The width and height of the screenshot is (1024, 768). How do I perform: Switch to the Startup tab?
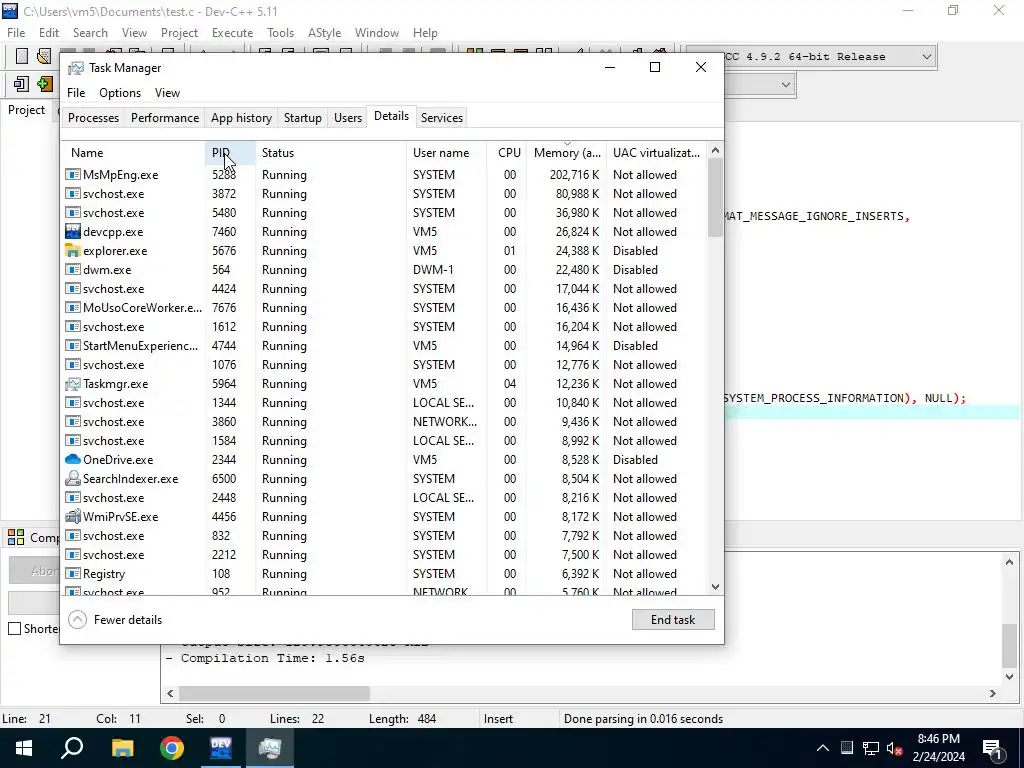click(302, 118)
